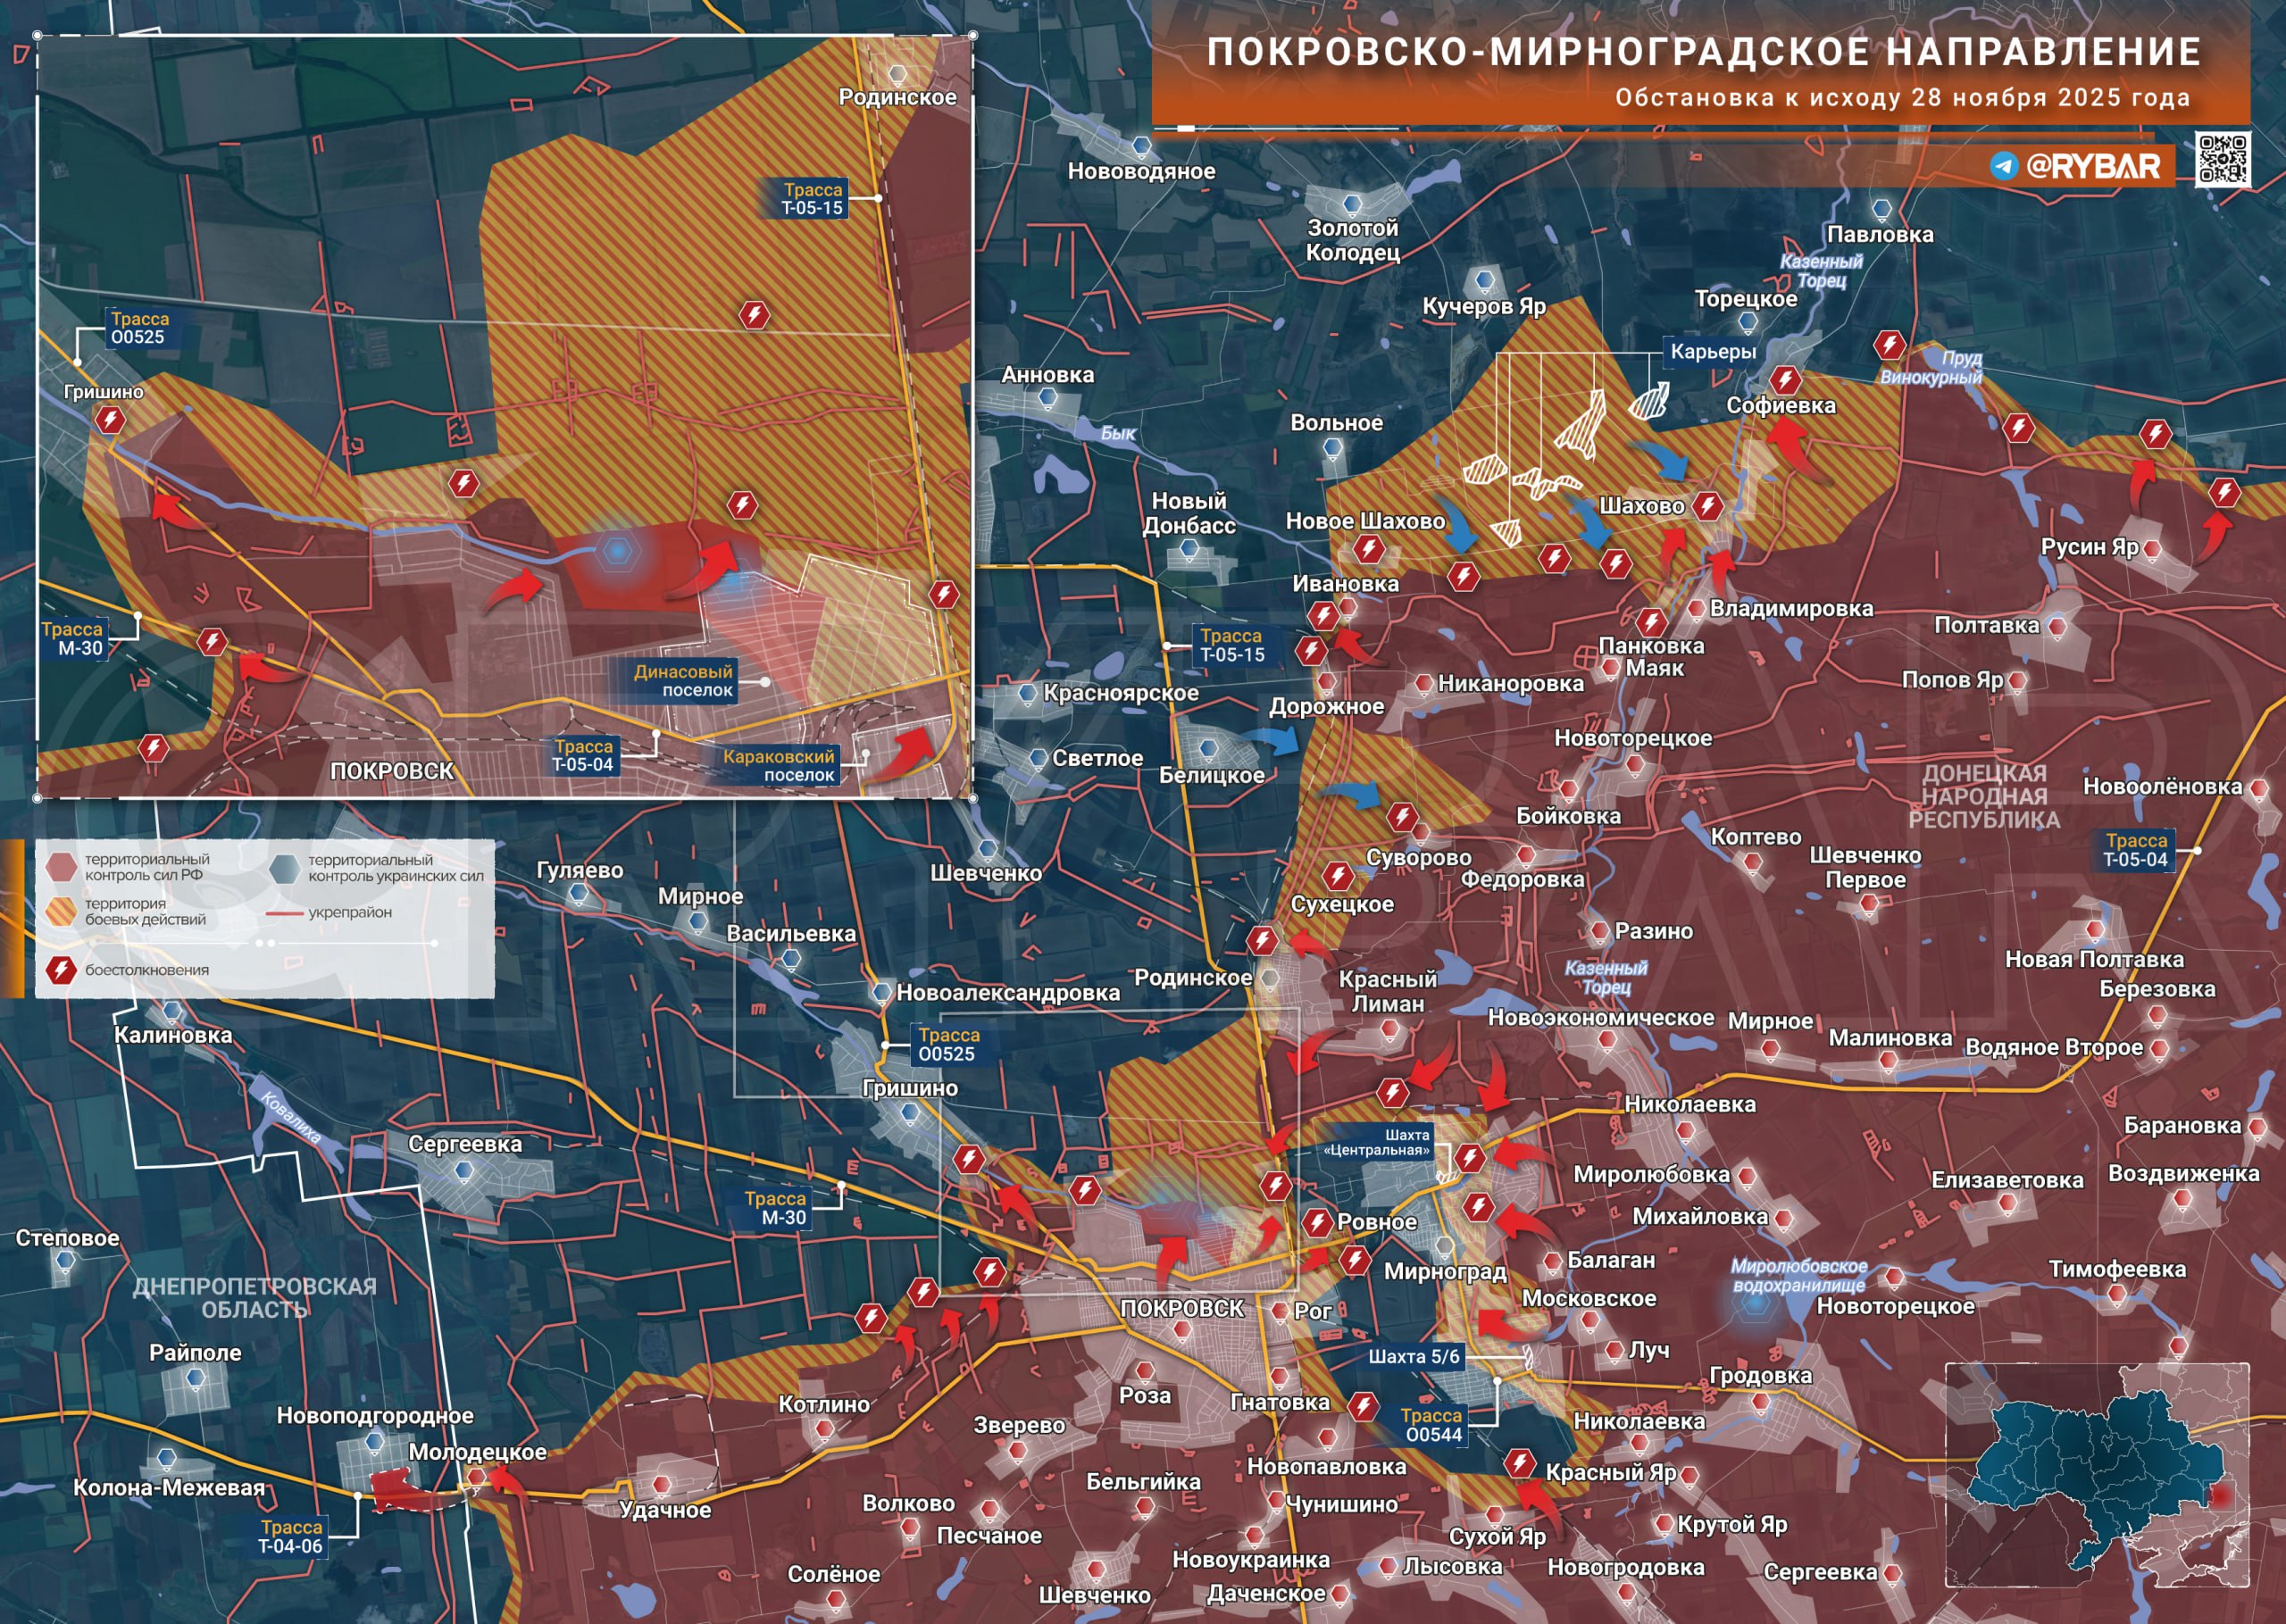Click the Карьеры callout label
The height and width of the screenshot is (1624, 2286).
(x=1713, y=351)
